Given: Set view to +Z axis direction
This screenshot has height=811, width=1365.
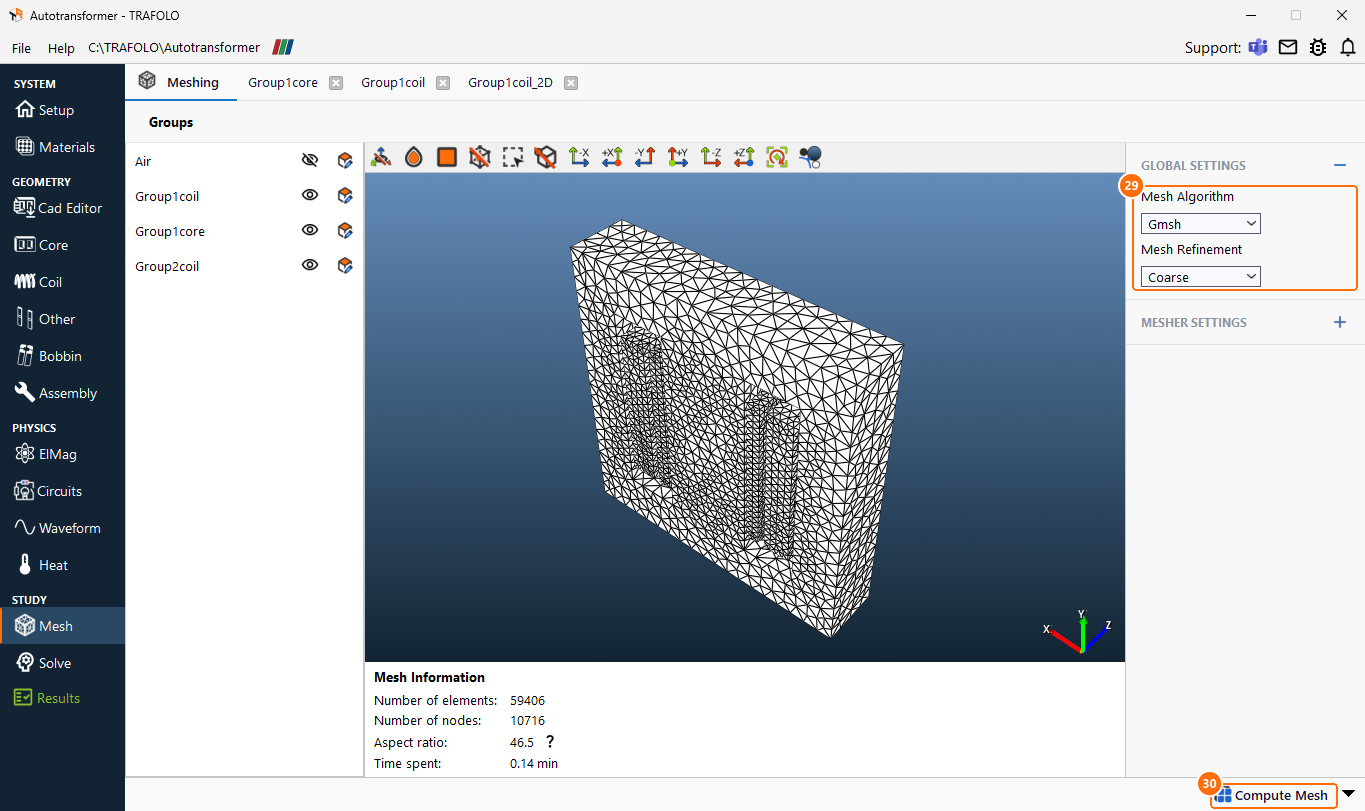Looking at the screenshot, I should point(744,157).
